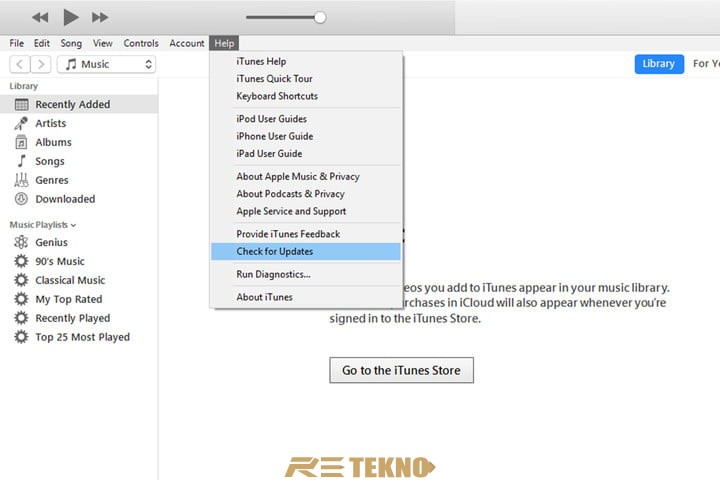Click the fast-forward next track button
The height and width of the screenshot is (480, 720).
pos(100,17)
